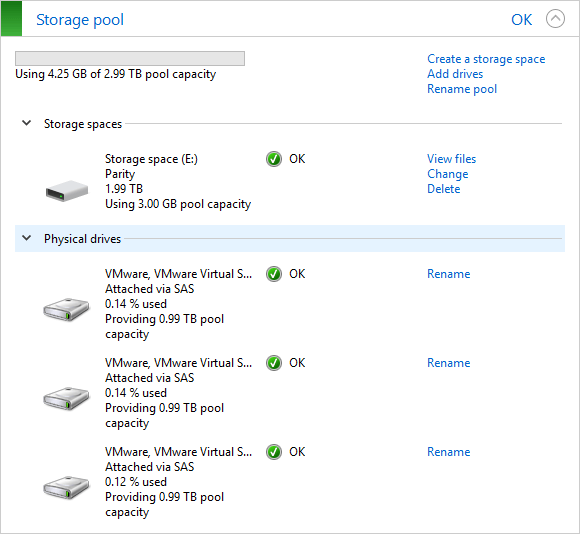Click the pool capacity usage bar
Screen dimensions: 580x534
click(x=130, y=58)
